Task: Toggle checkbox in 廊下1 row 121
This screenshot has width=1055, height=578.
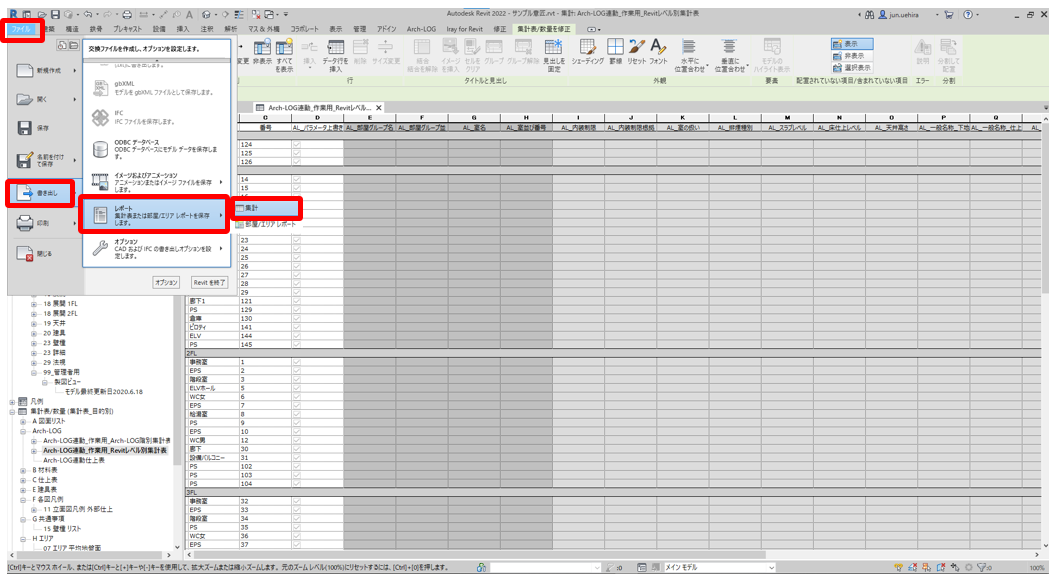Action: tap(296, 301)
